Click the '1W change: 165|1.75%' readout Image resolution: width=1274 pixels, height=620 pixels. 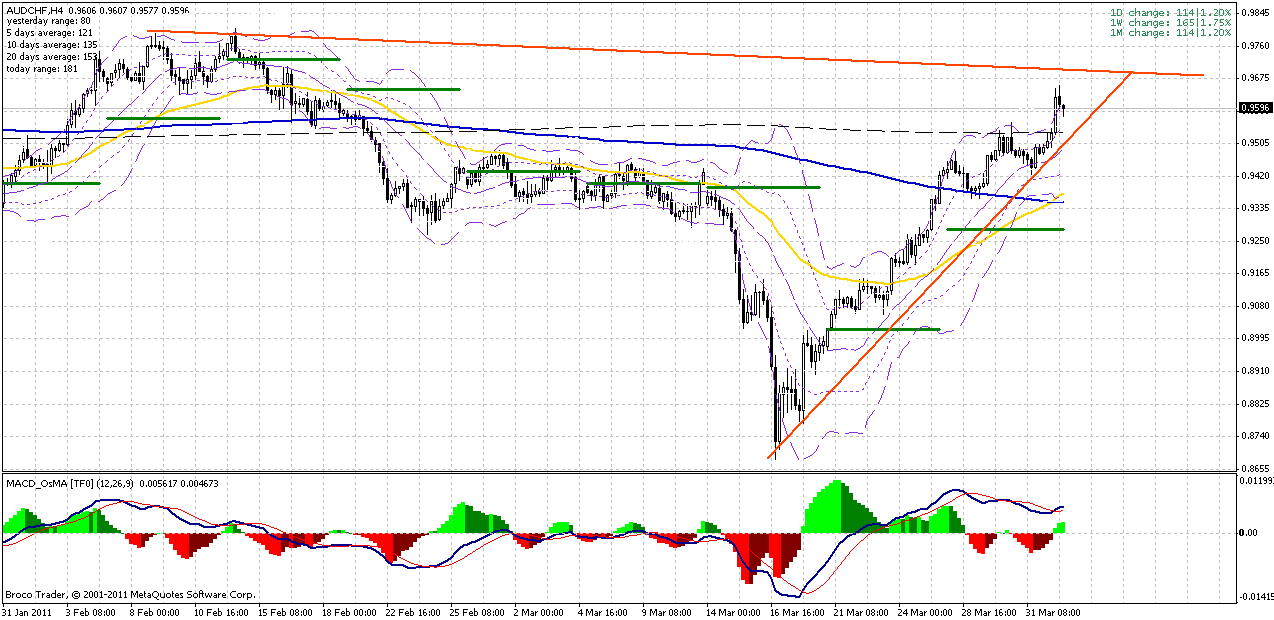1171,22
